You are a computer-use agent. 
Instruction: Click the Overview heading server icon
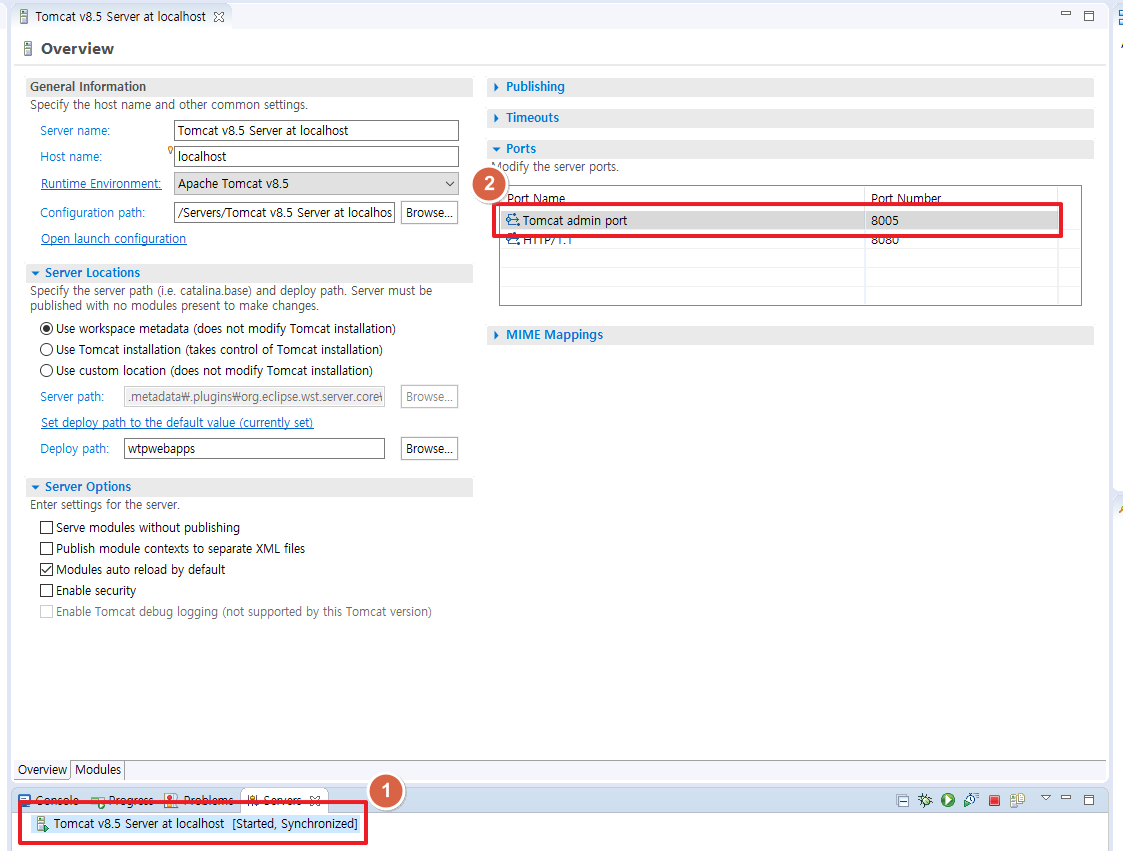click(28, 49)
